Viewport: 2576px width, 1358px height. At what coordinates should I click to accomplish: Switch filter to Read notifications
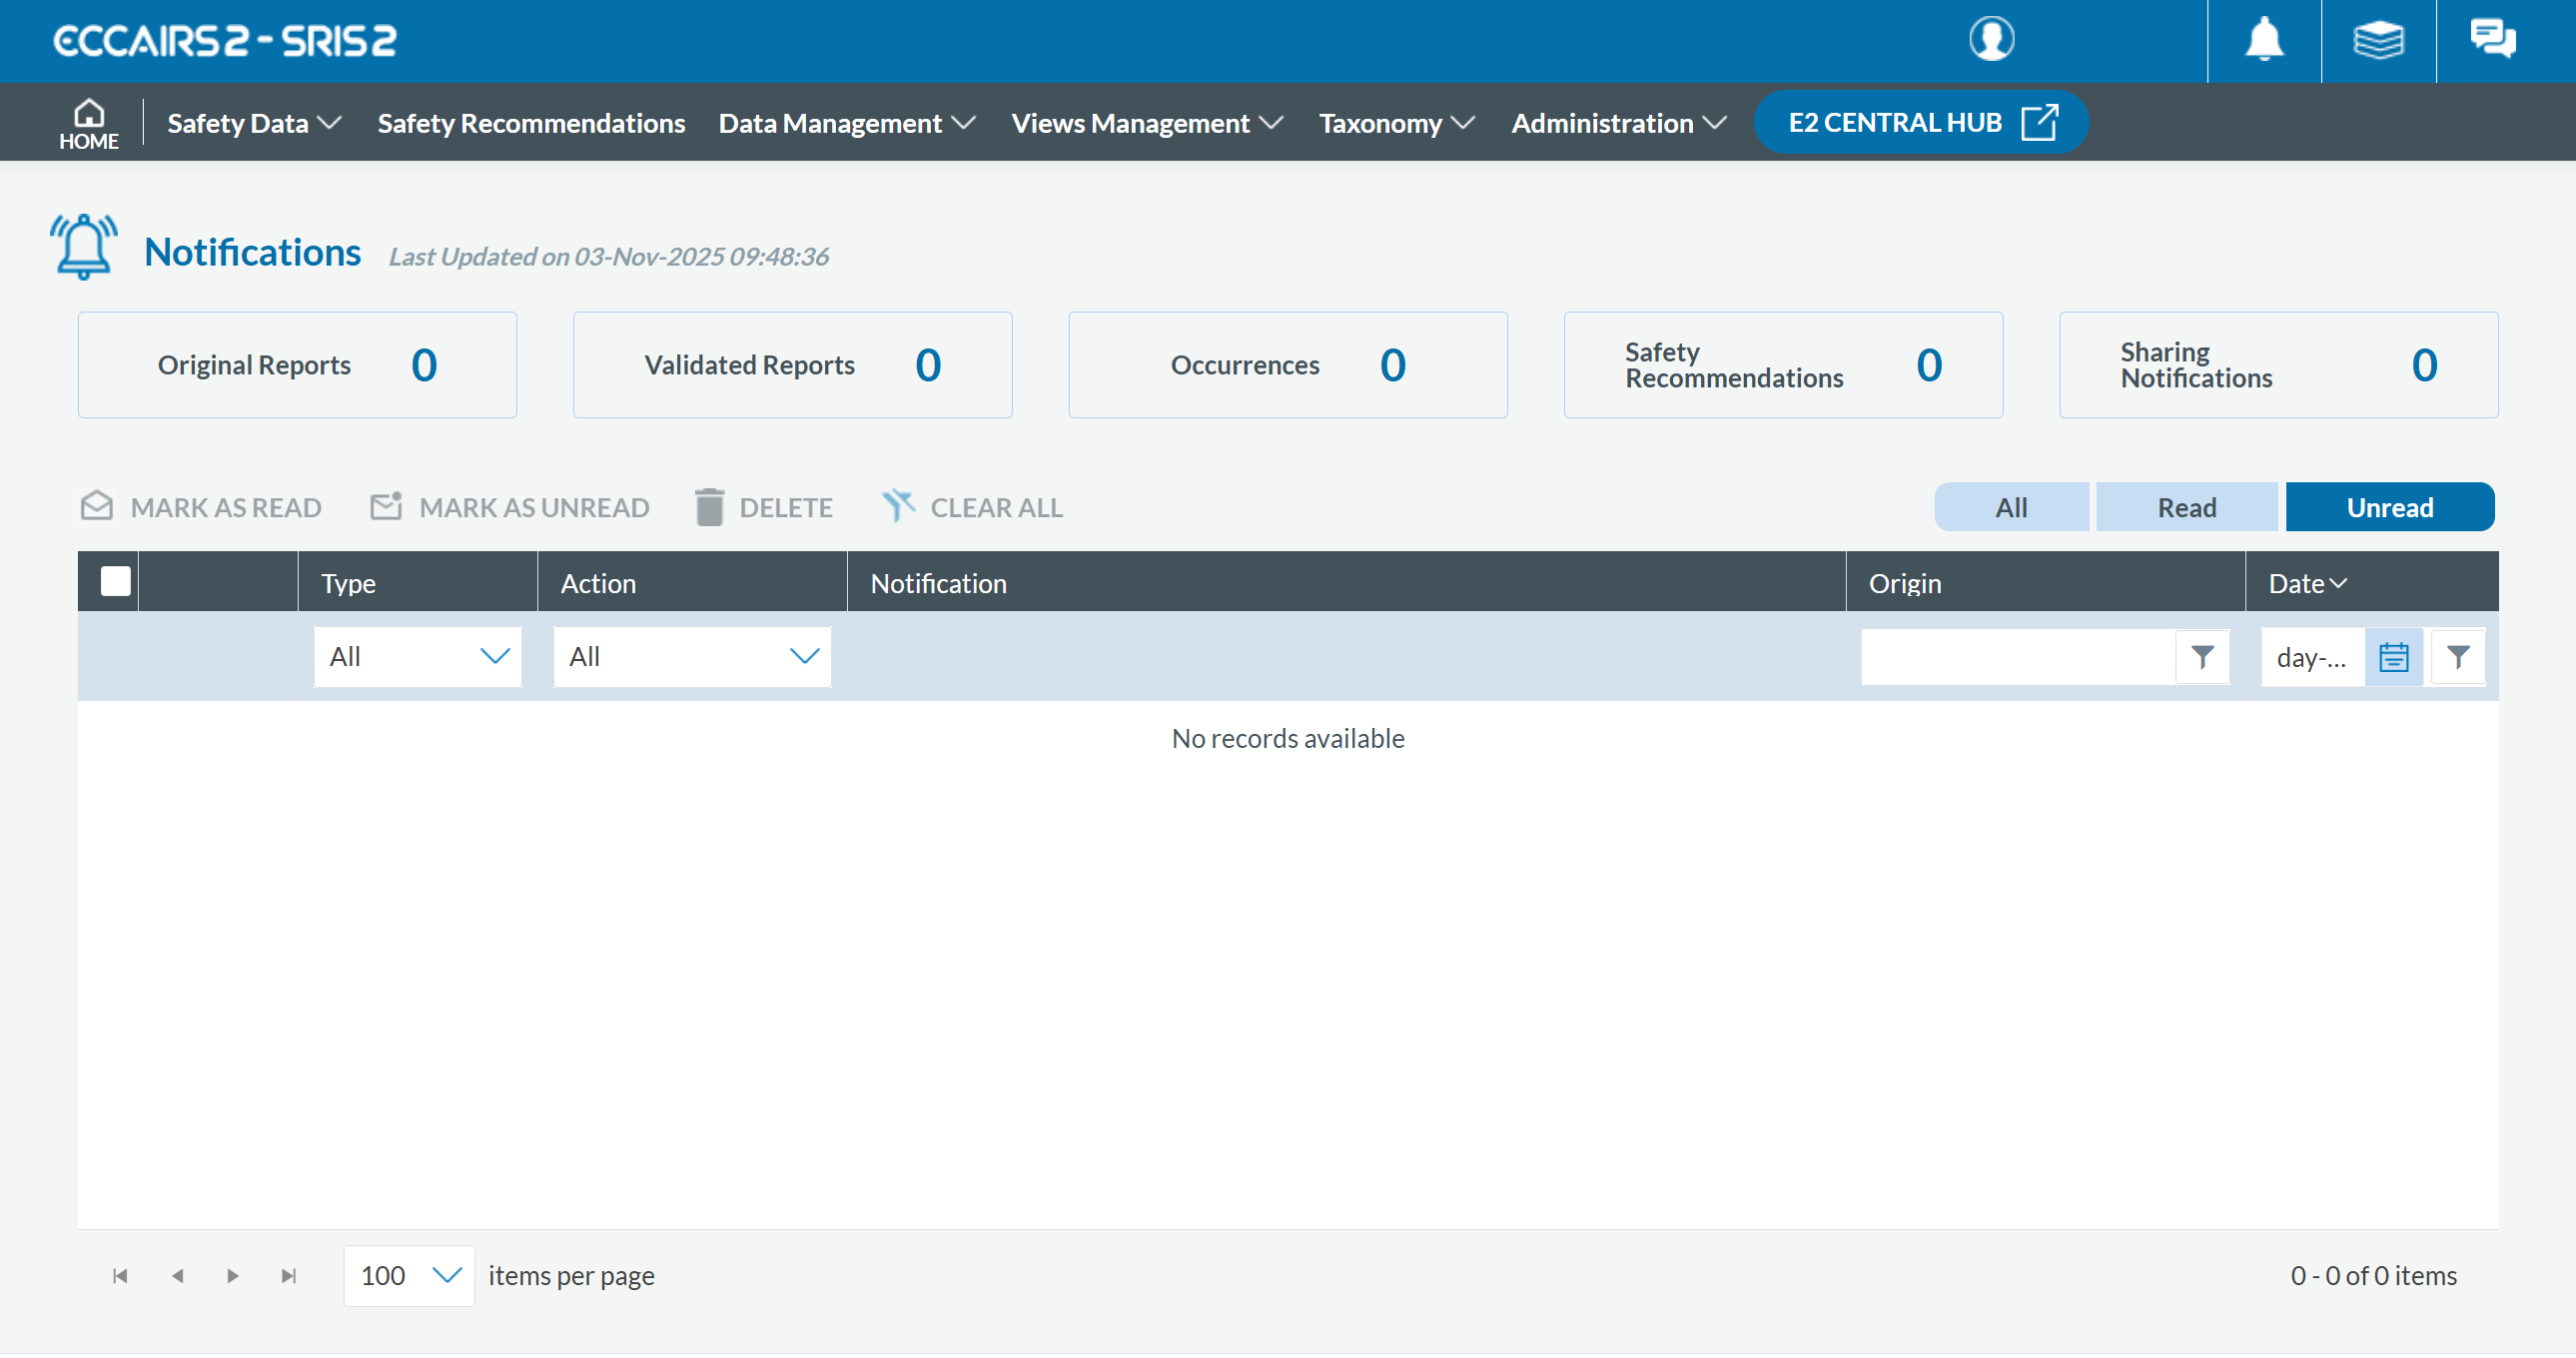[x=2187, y=507]
